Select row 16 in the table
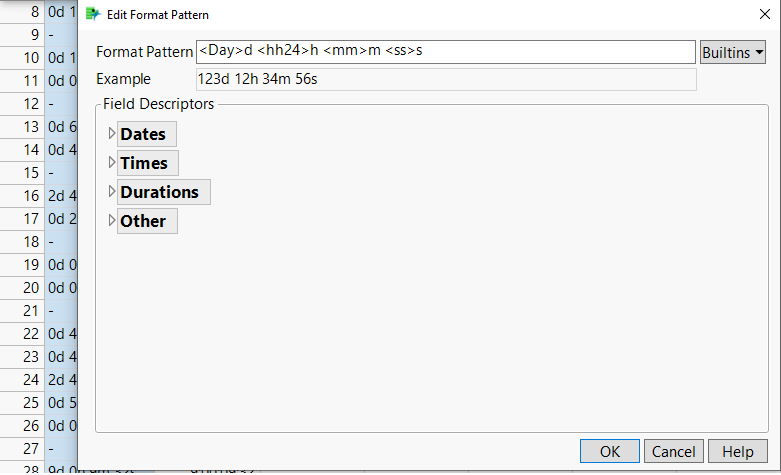The height and width of the screenshot is (475, 781). tap(30, 195)
